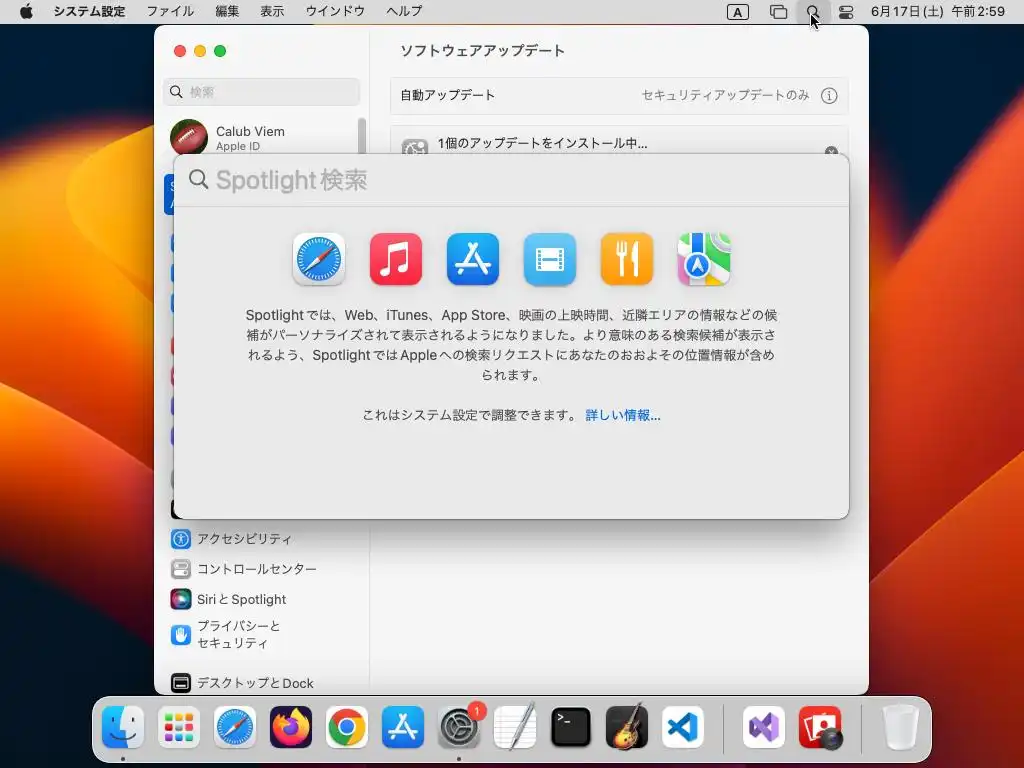Click App Store icon in Spotlight panel
This screenshot has width=1024, height=768.
click(473, 259)
